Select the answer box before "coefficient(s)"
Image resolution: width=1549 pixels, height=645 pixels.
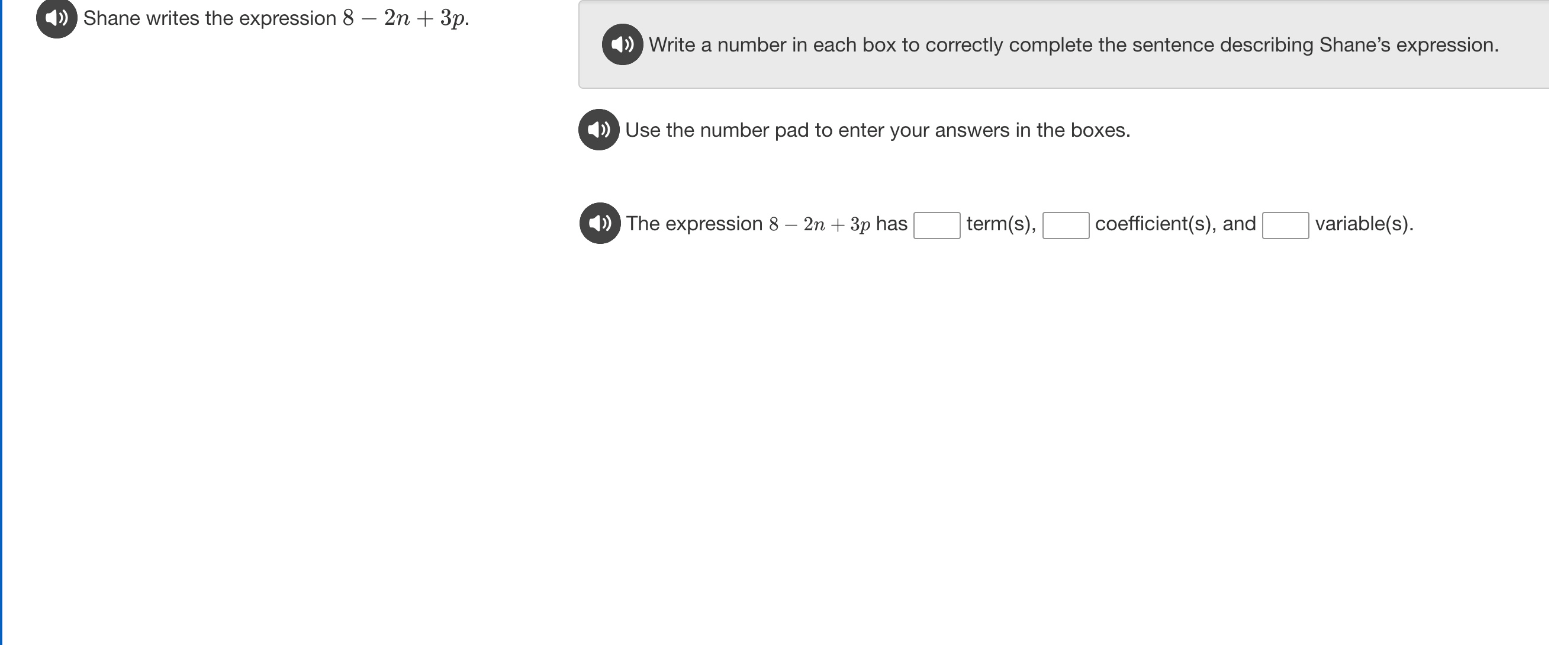click(1066, 225)
